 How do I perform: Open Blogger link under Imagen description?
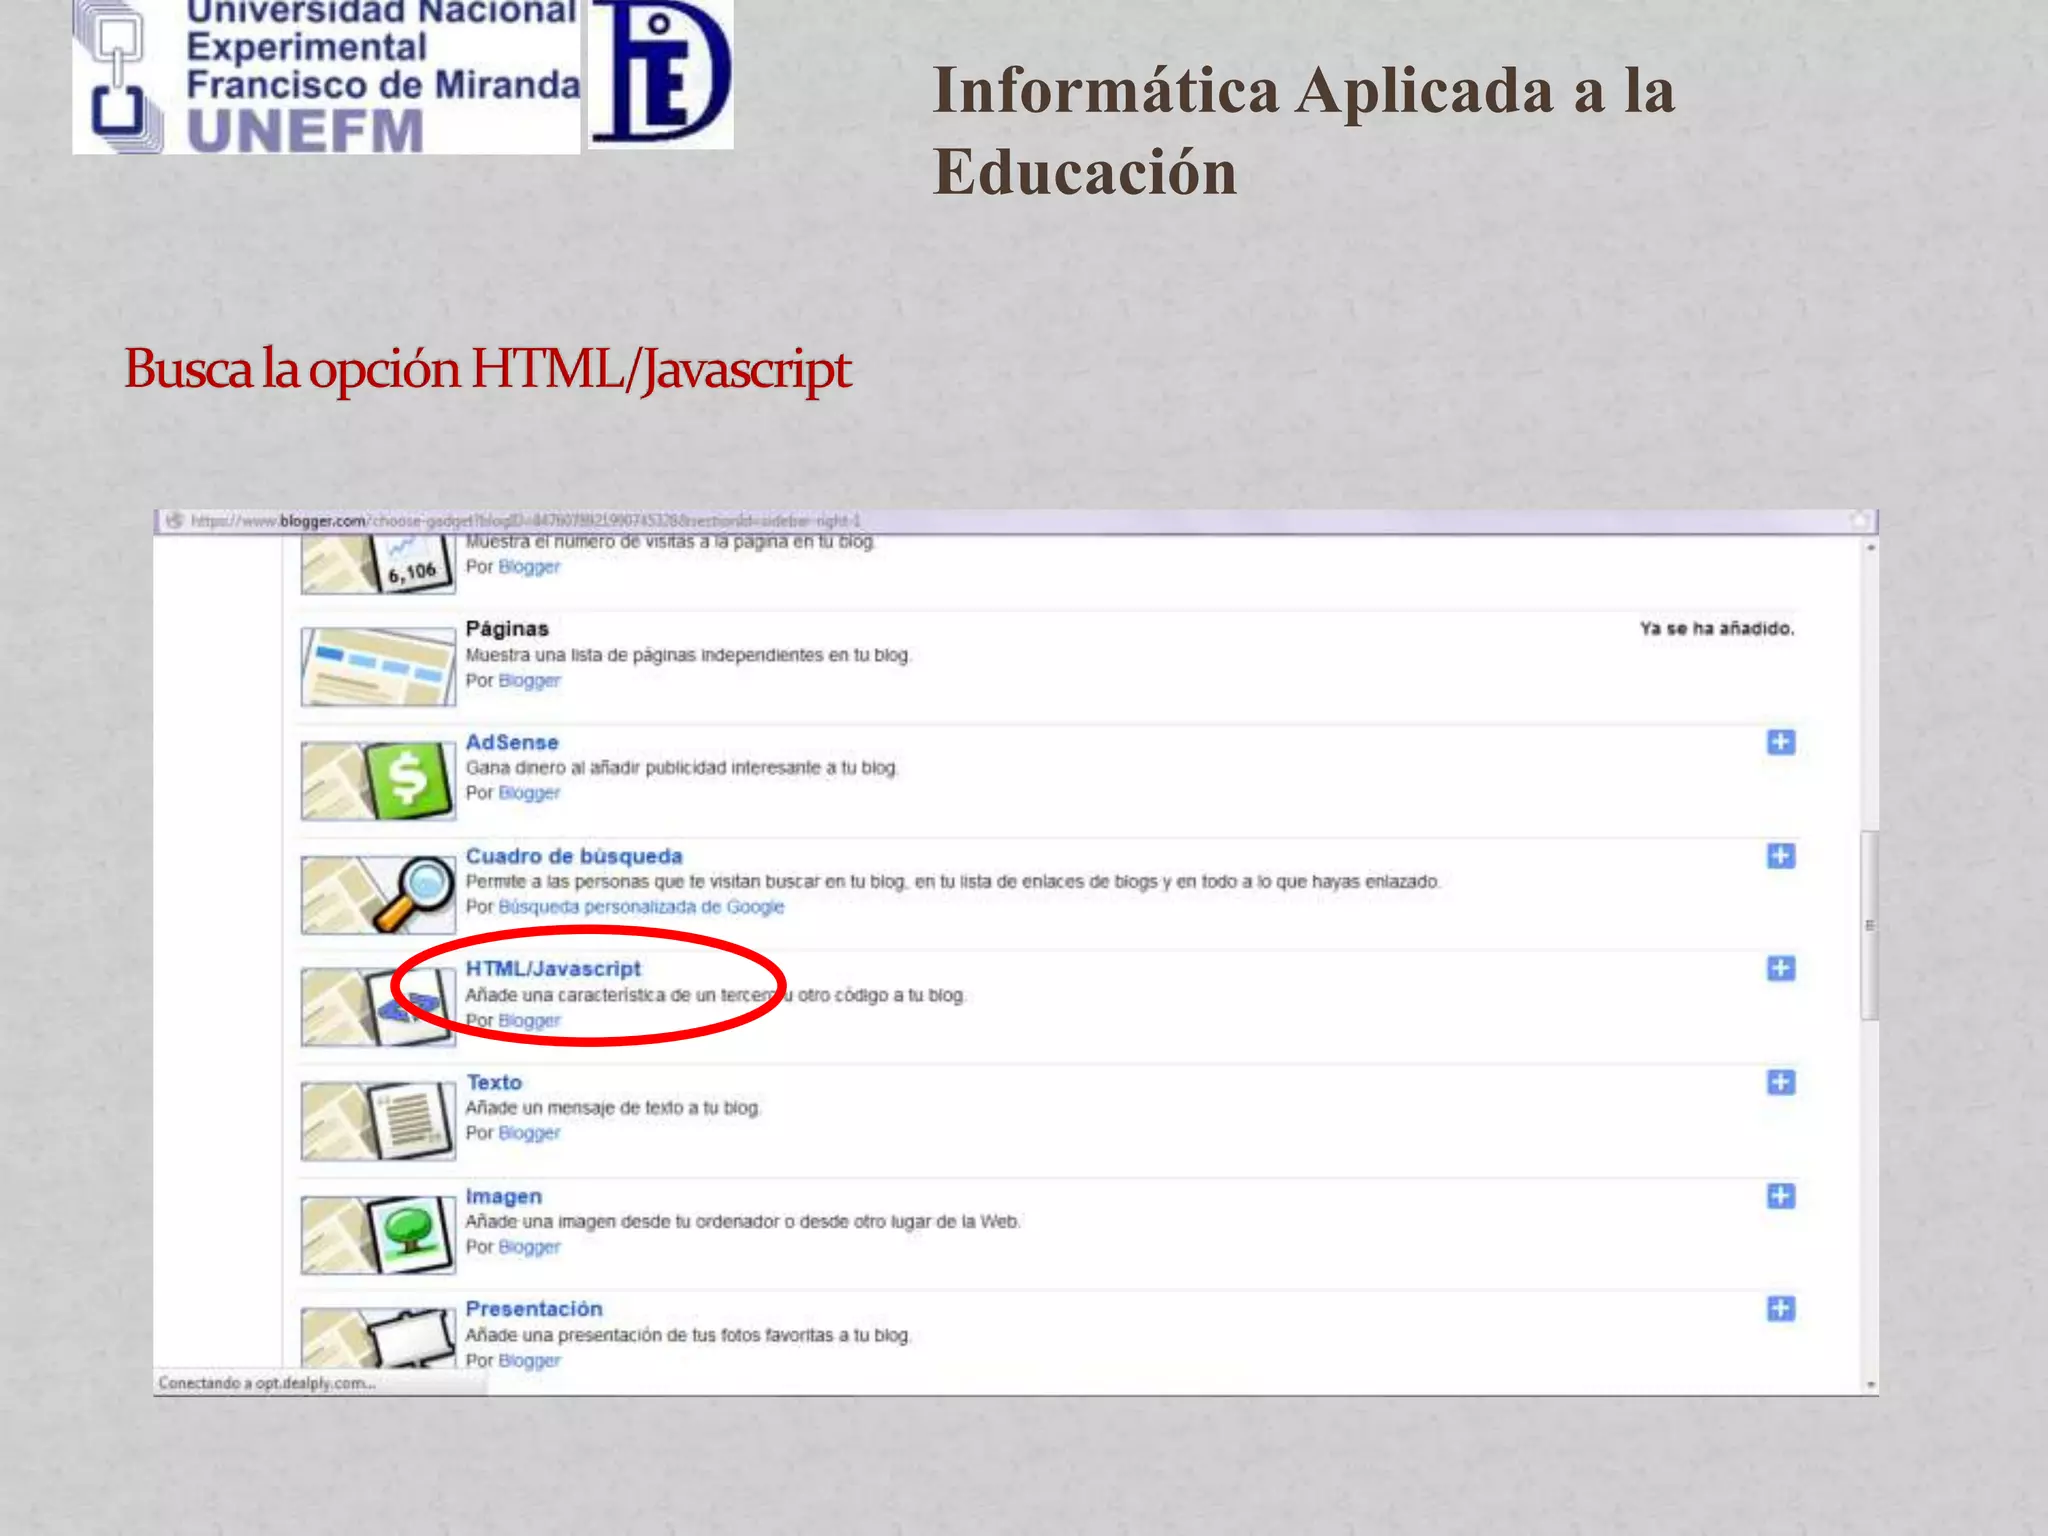coord(529,1247)
